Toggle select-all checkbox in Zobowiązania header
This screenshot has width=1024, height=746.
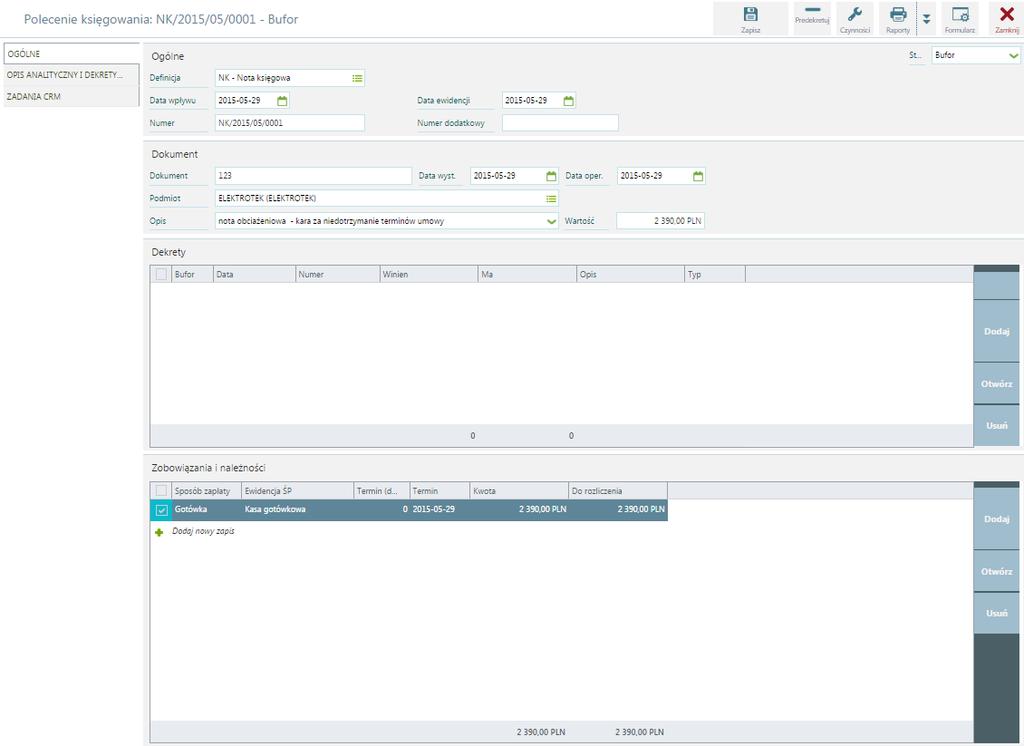click(x=161, y=491)
